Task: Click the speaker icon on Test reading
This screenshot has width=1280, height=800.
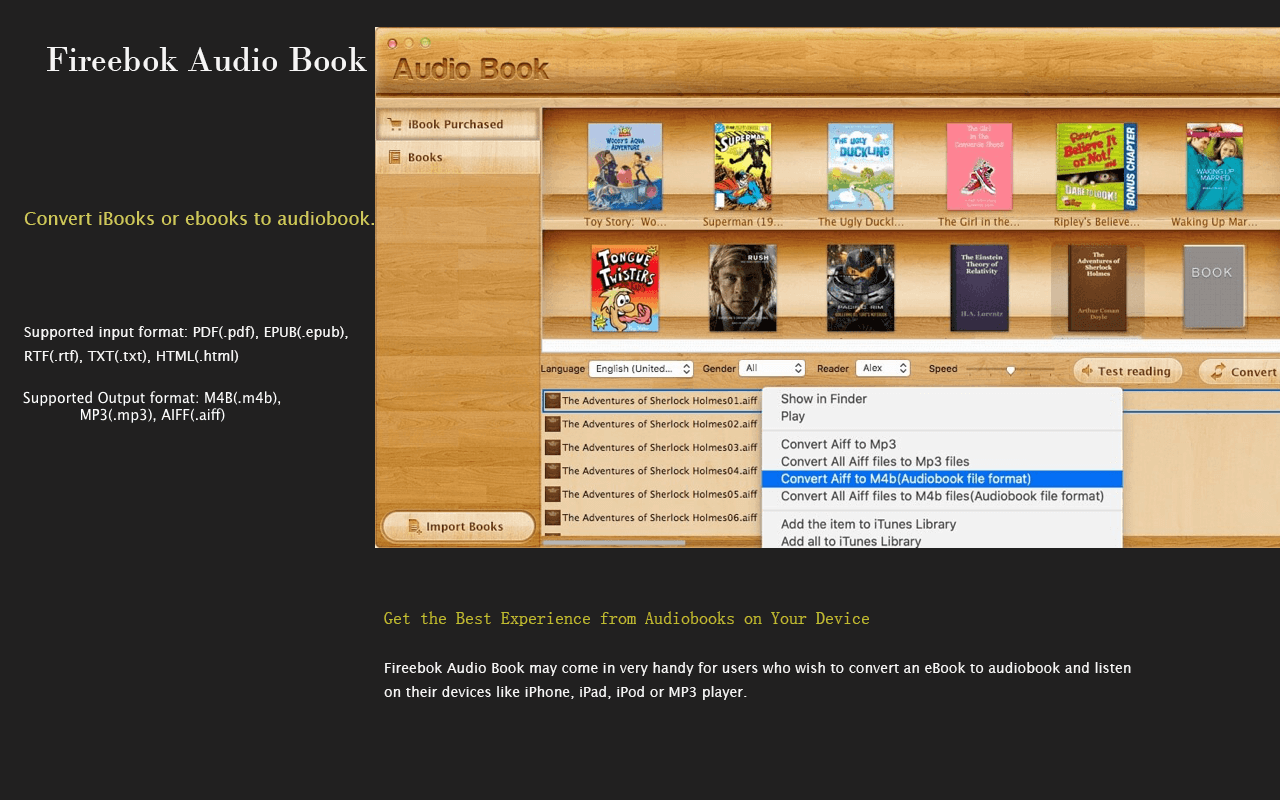Action: pyautogui.click(x=1088, y=371)
